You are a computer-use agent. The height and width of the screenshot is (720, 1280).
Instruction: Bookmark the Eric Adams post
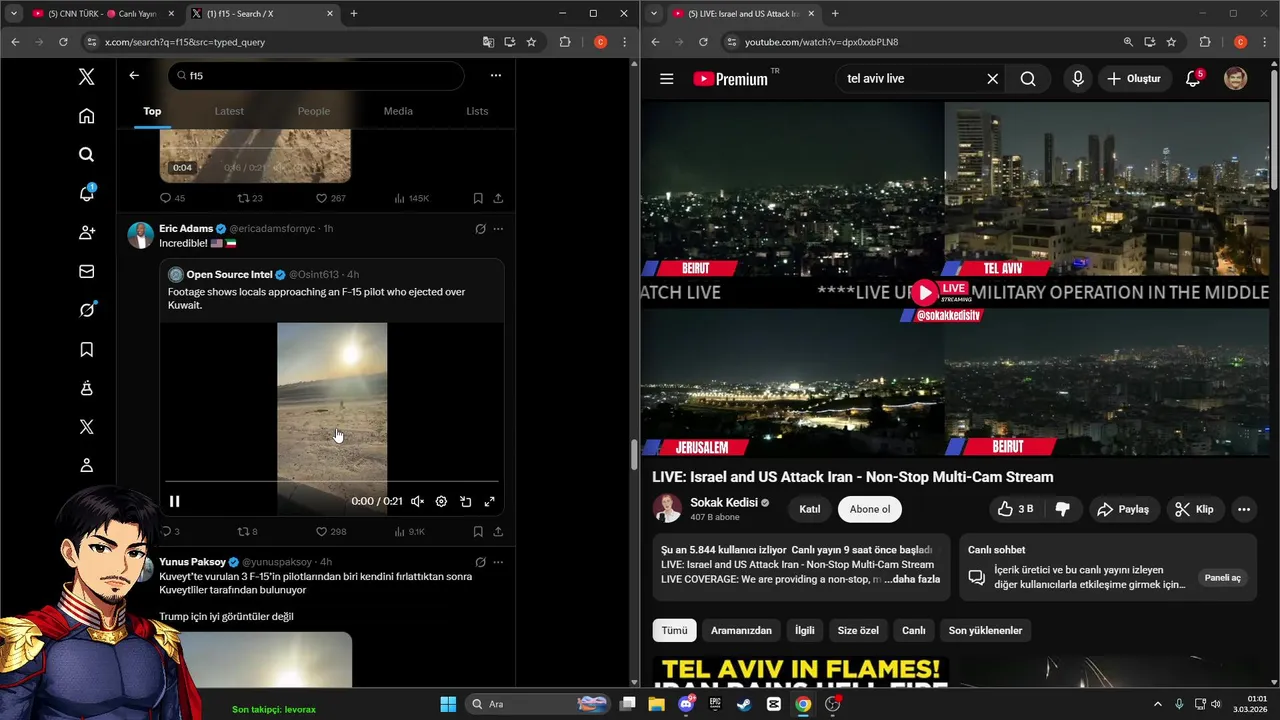pos(478,532)
